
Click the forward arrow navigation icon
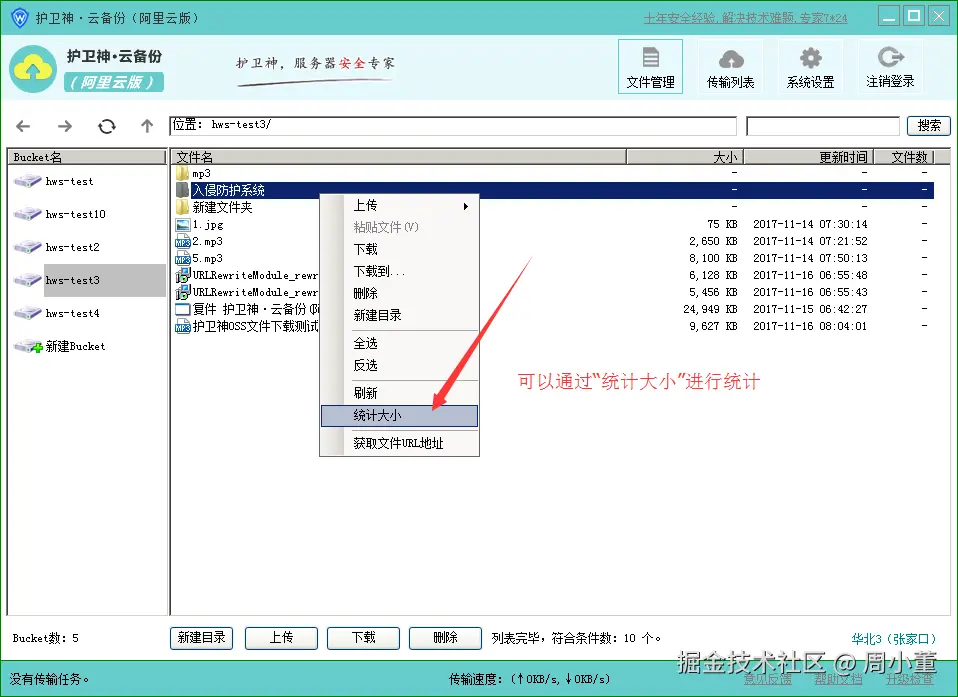pyautogui.click(x=65, y=126)
